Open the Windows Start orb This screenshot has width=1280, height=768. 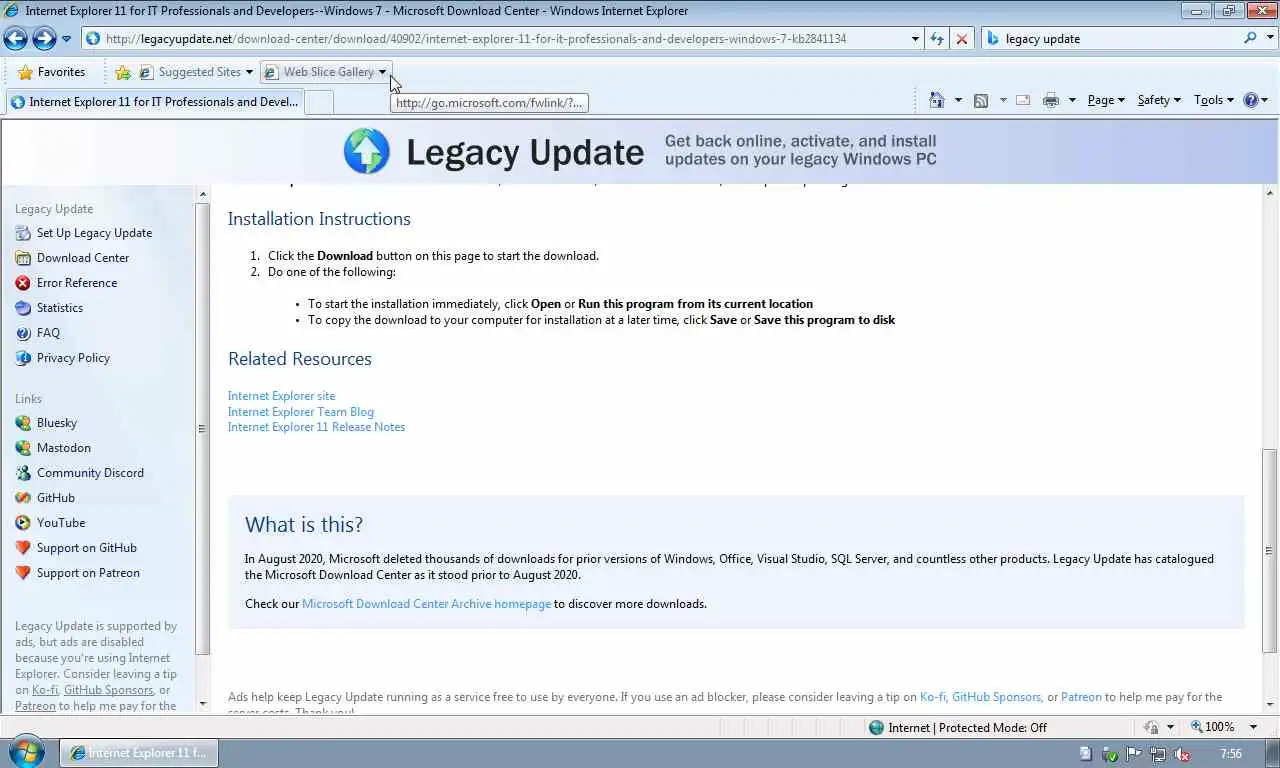click(x=27, y=753)
